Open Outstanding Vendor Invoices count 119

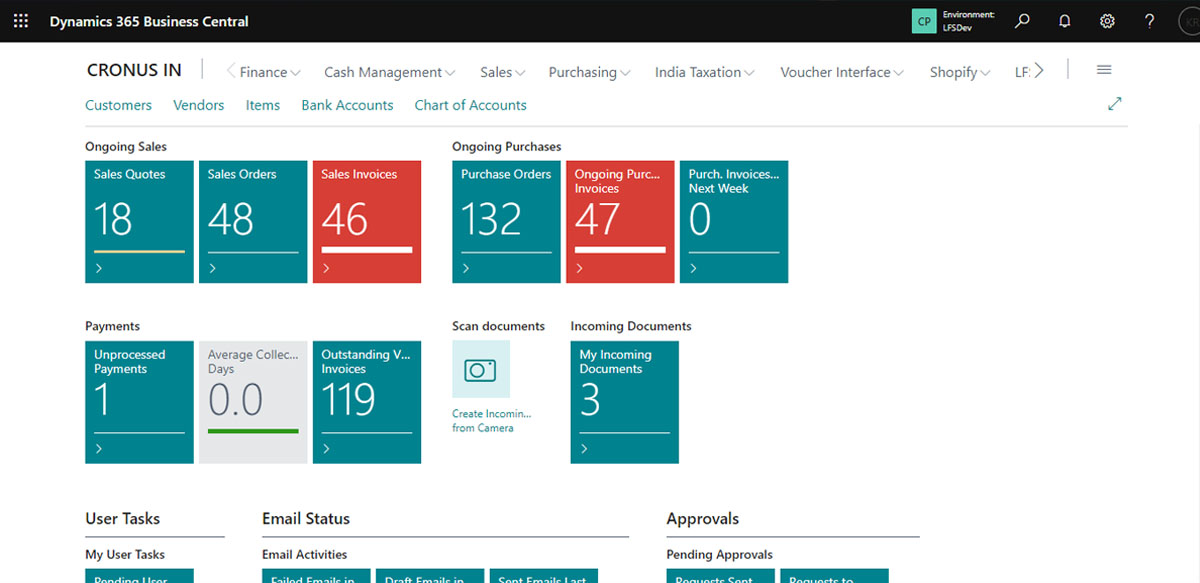(x=348, y=399)
